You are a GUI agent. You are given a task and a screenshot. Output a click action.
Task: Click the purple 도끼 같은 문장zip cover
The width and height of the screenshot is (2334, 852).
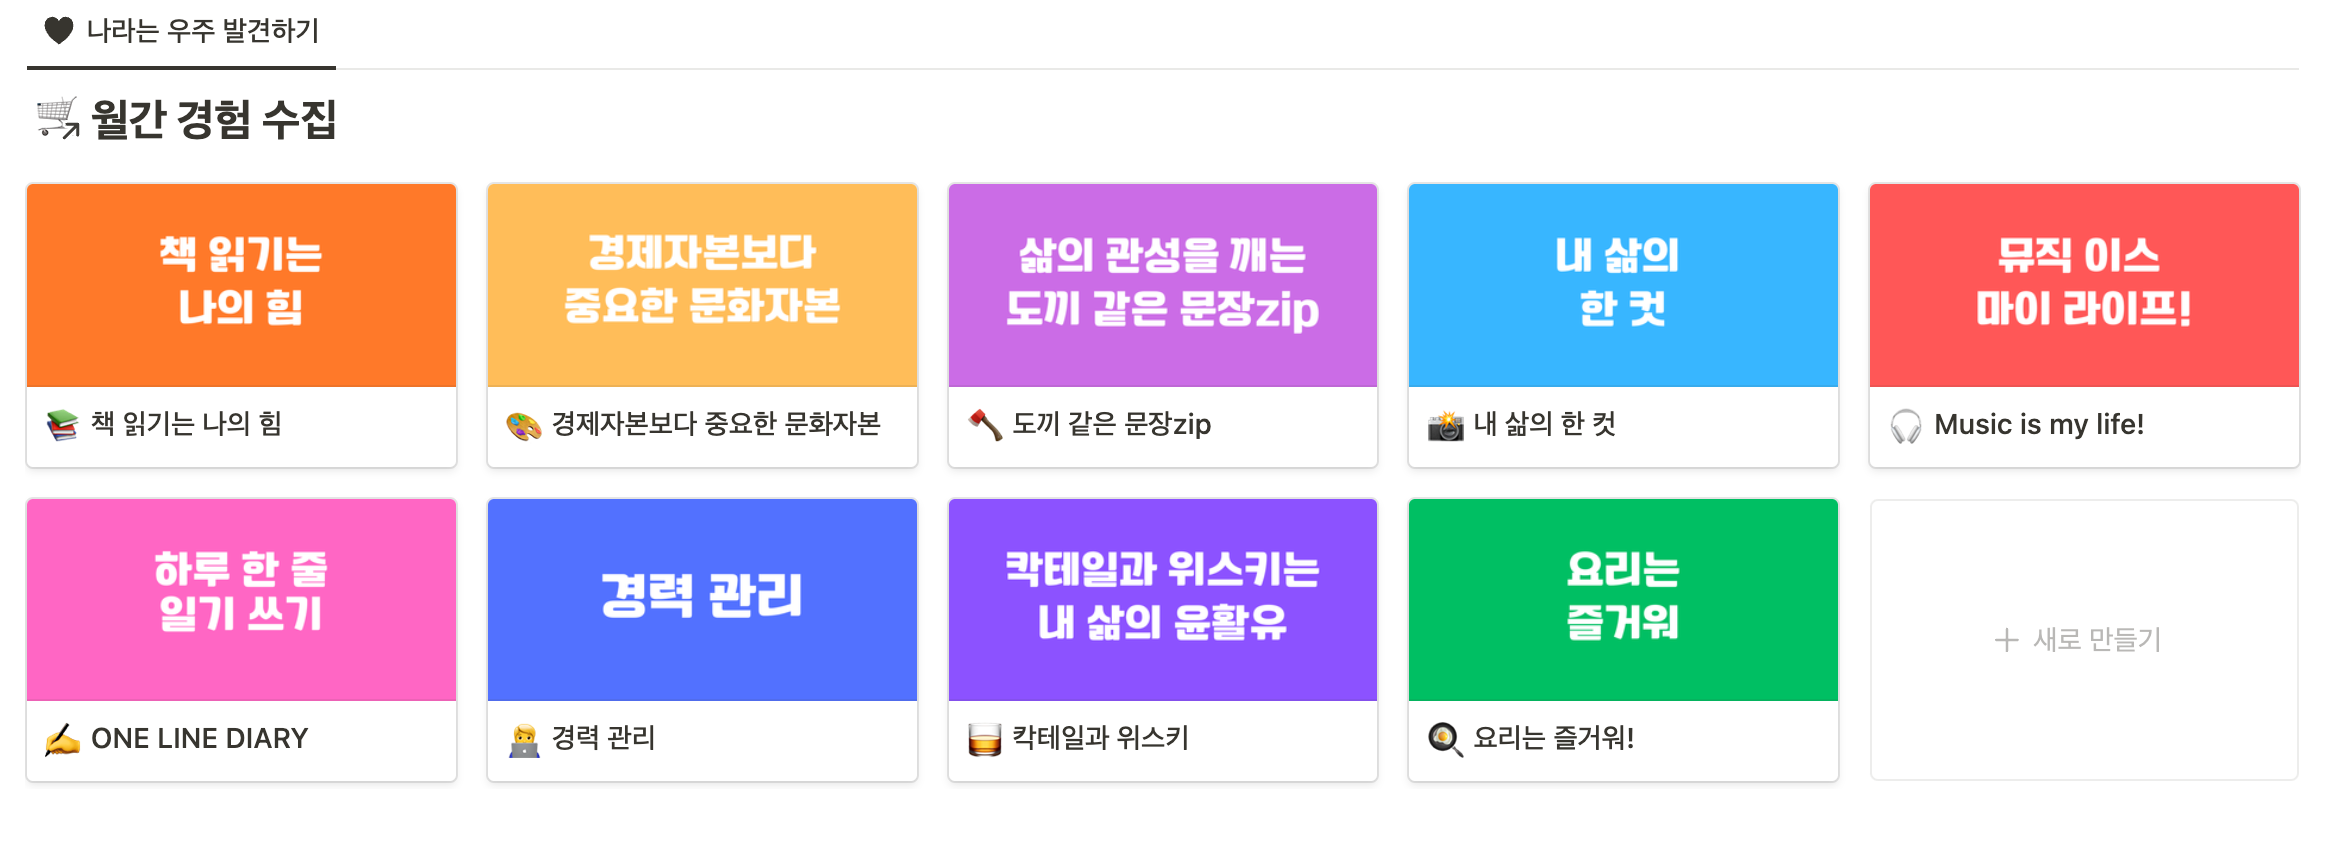point(1162,285)
